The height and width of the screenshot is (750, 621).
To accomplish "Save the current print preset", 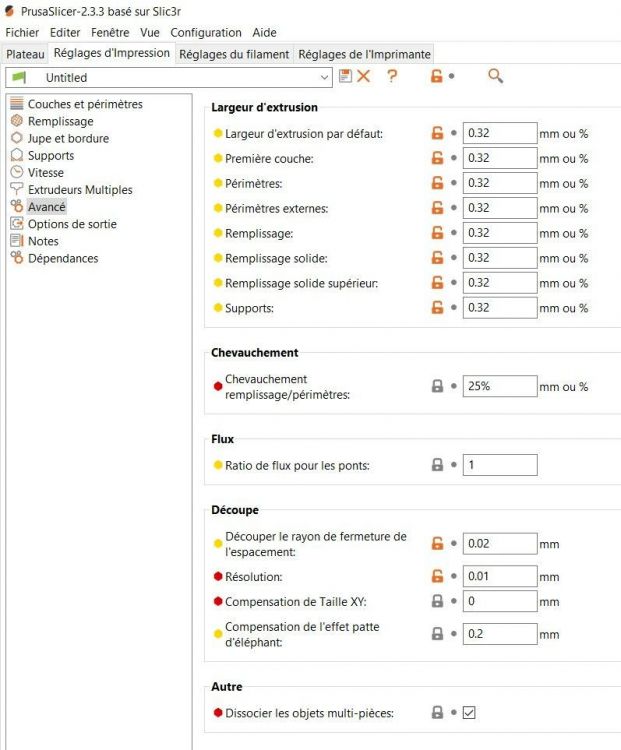I will pos(345,76).
